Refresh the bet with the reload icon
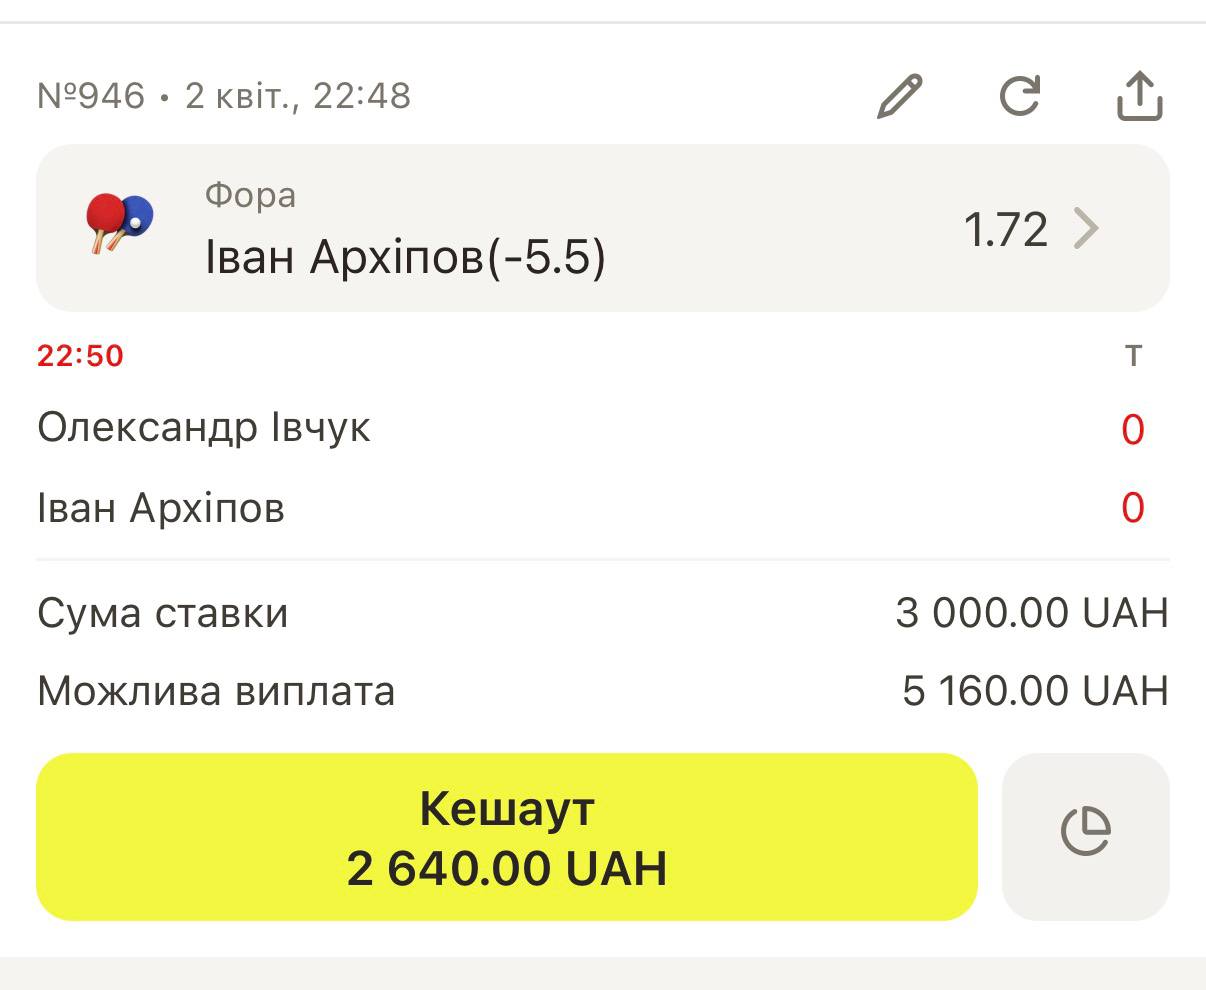Screen dimensions: 1206x990 coord(1020,97)
